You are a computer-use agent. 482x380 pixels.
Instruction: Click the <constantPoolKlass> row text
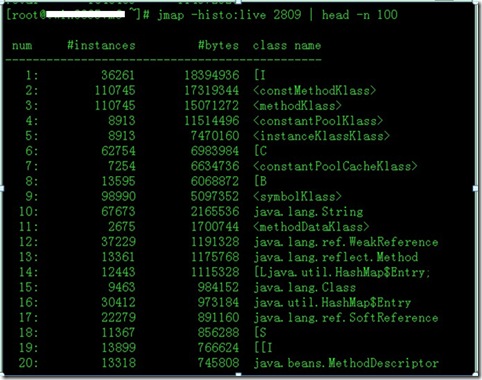coord(318,121)
